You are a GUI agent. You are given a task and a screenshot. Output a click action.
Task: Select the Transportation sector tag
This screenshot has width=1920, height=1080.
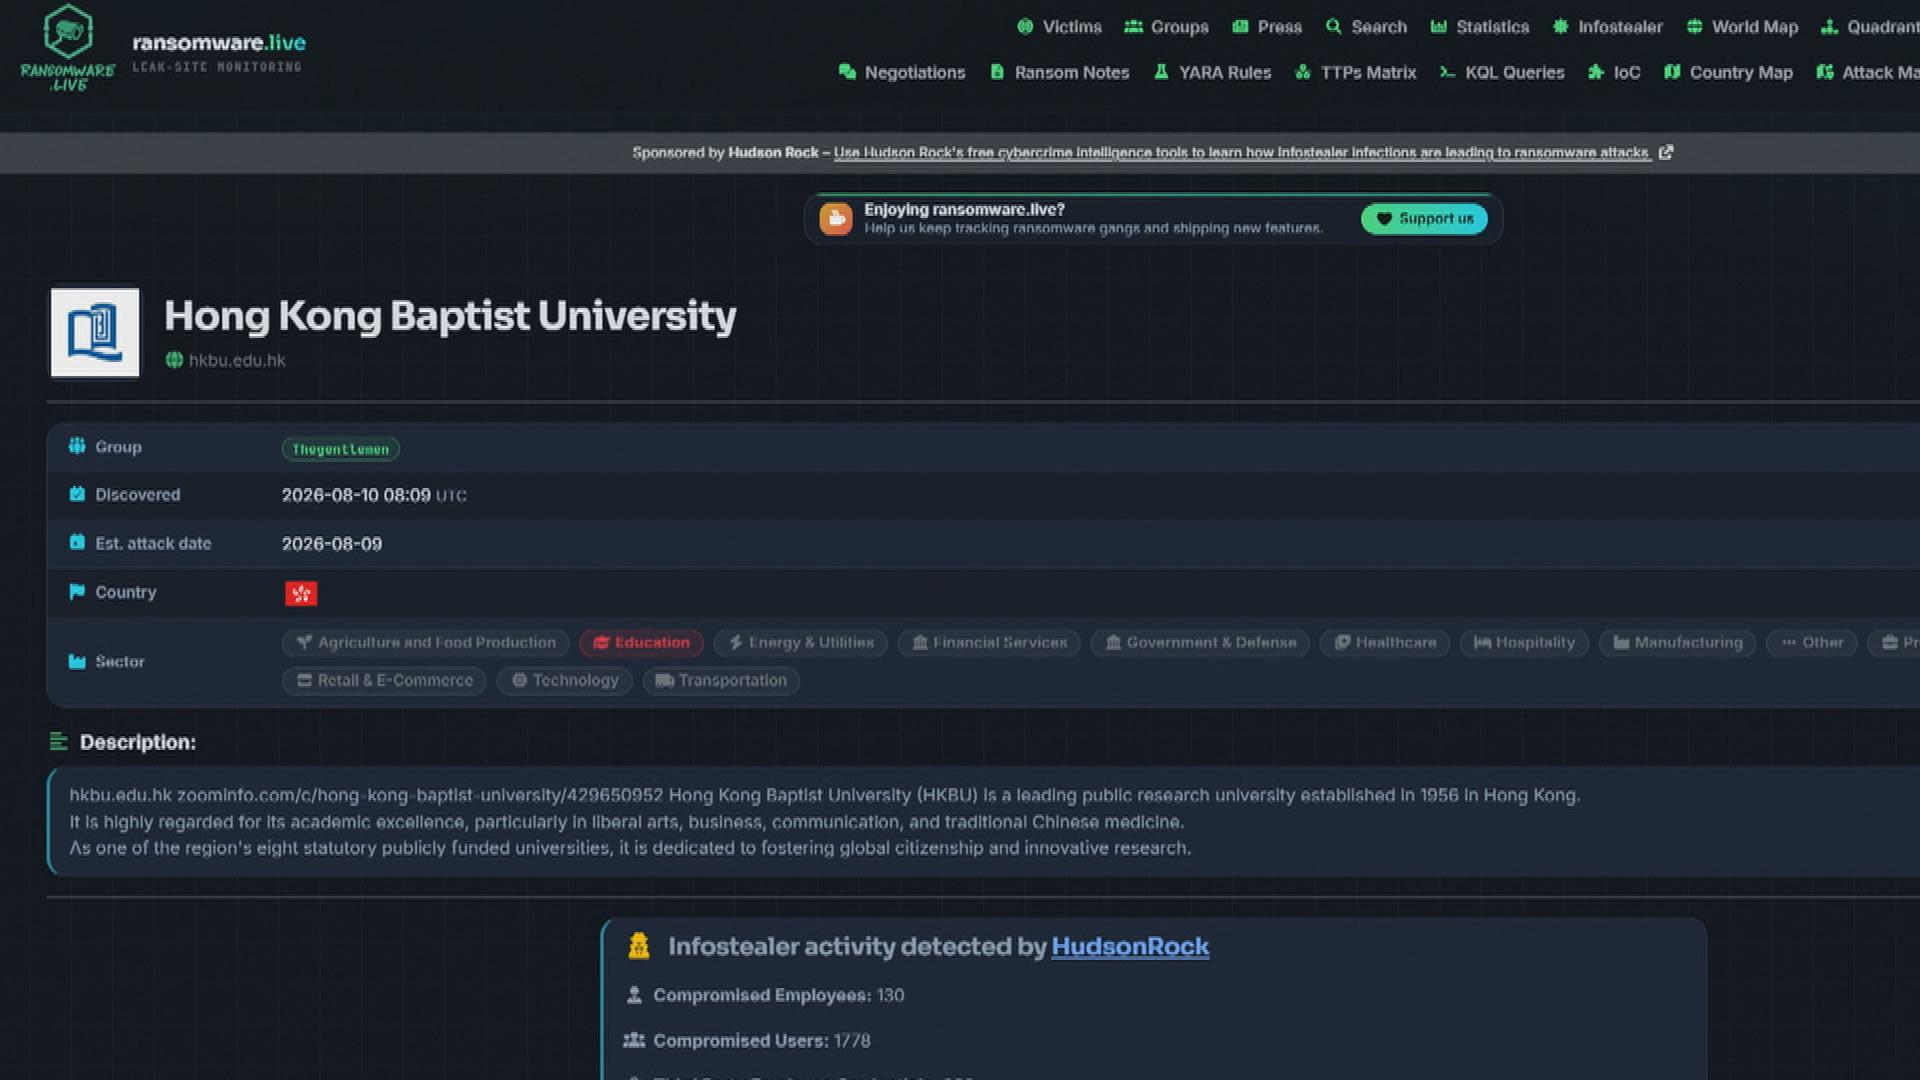click(721, 680)
